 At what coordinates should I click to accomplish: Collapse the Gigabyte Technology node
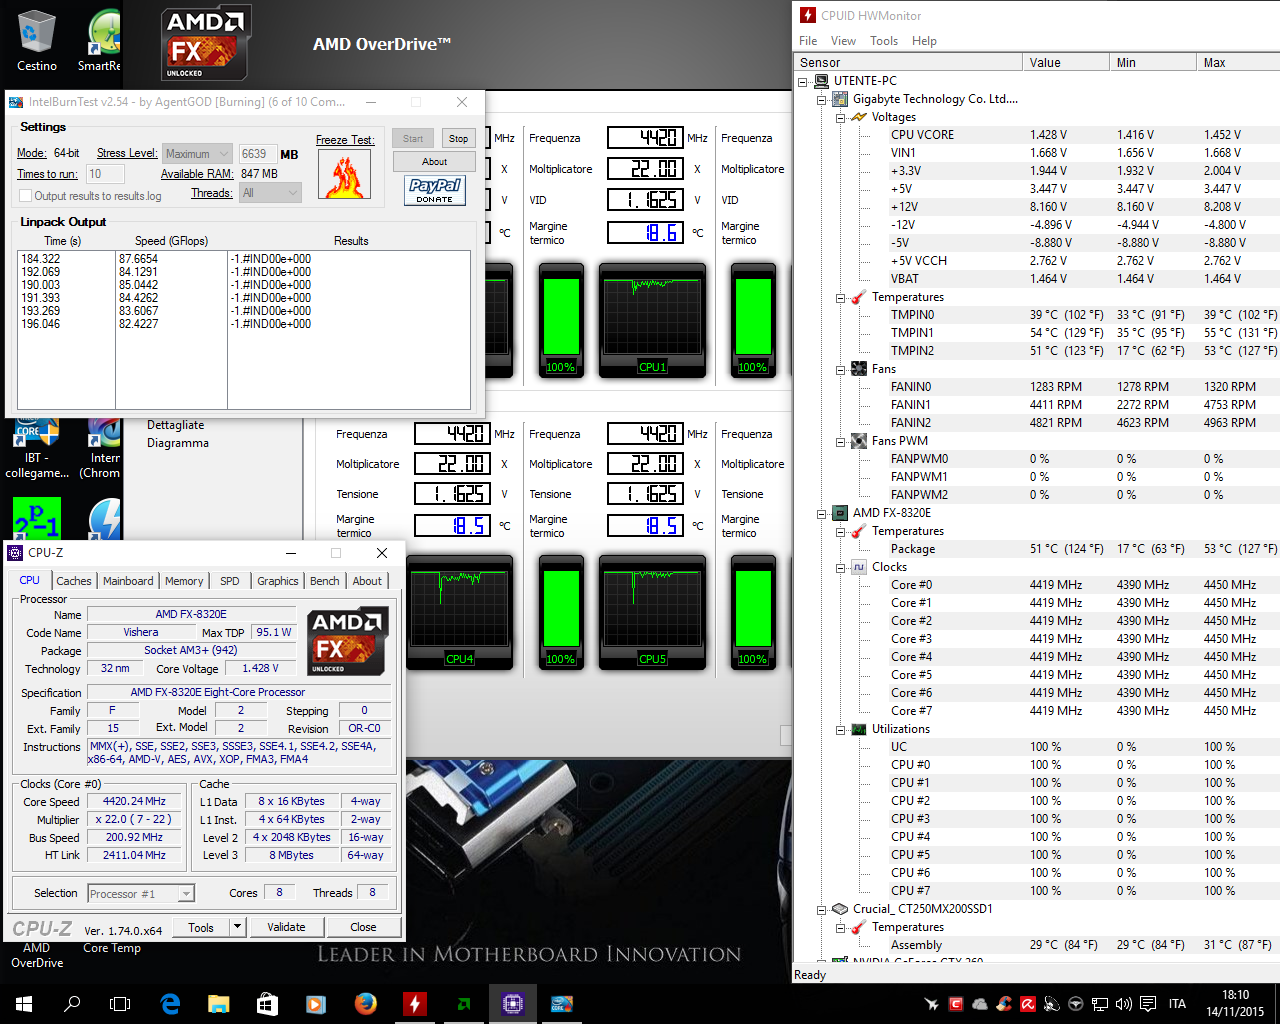coord(822,99)
